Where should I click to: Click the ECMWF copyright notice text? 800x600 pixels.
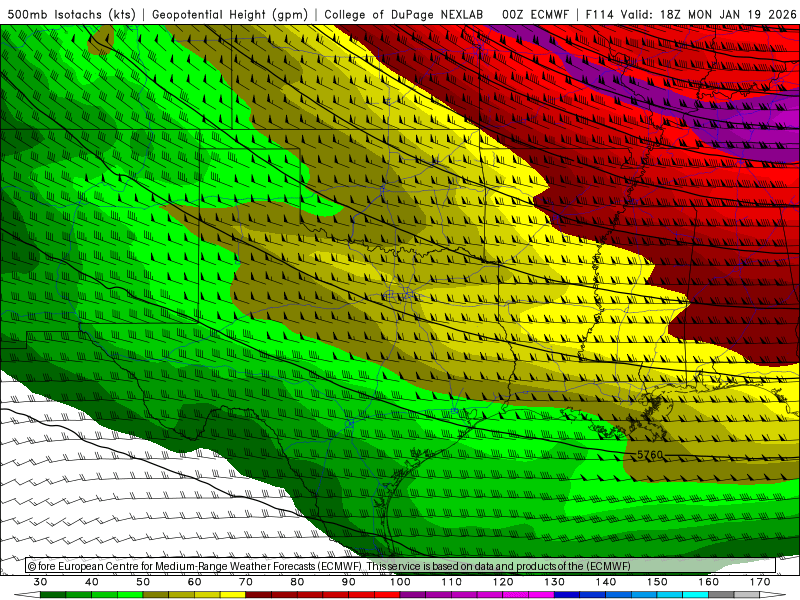point(329,566)
